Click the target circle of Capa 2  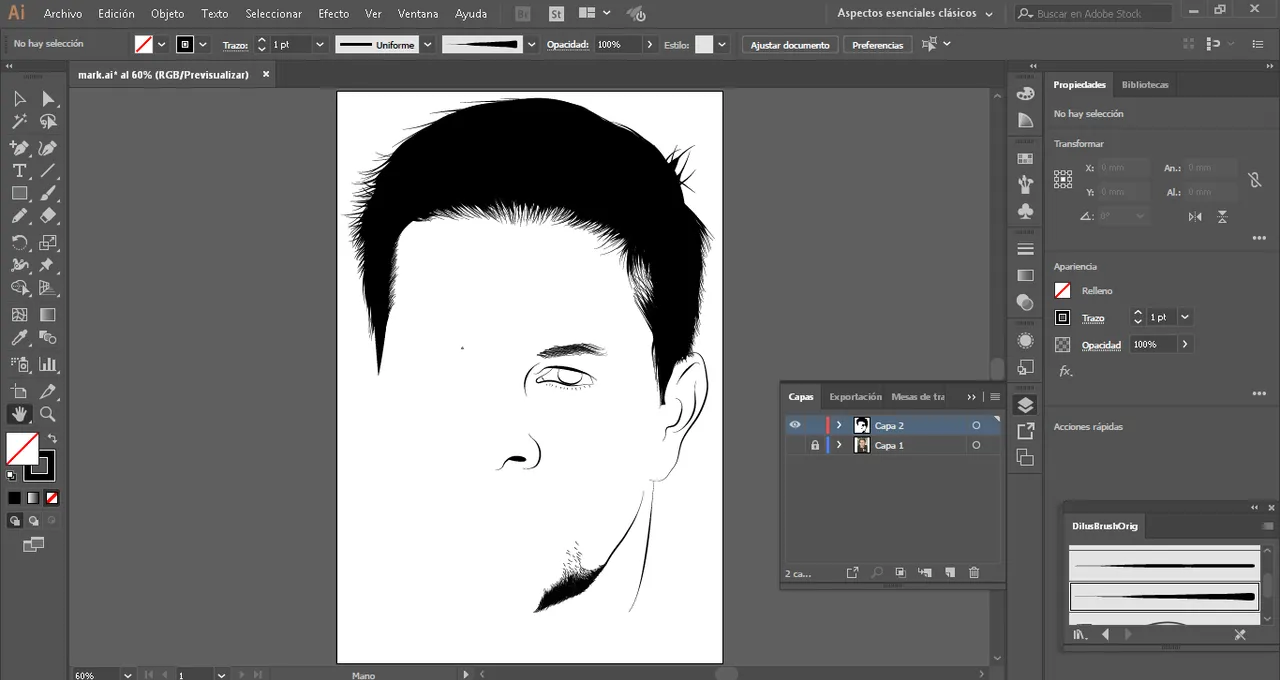pyautogui.click(x=976, y=426)
